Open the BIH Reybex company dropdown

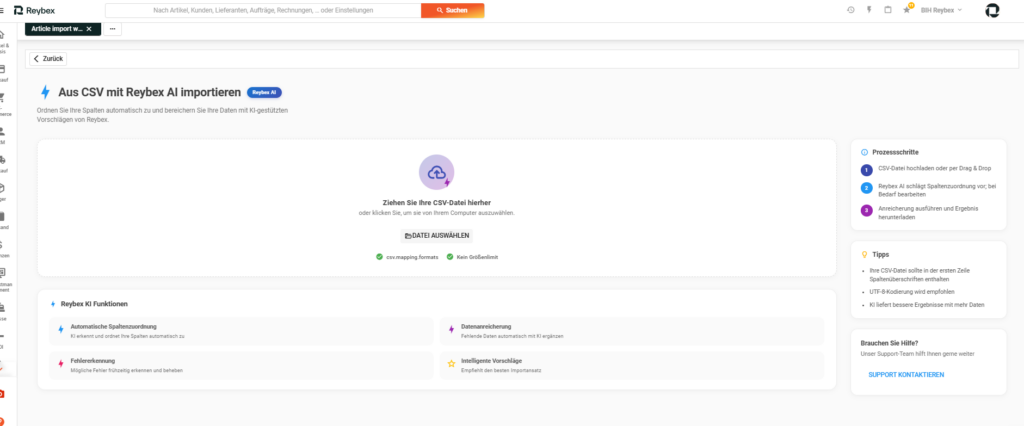941,10
